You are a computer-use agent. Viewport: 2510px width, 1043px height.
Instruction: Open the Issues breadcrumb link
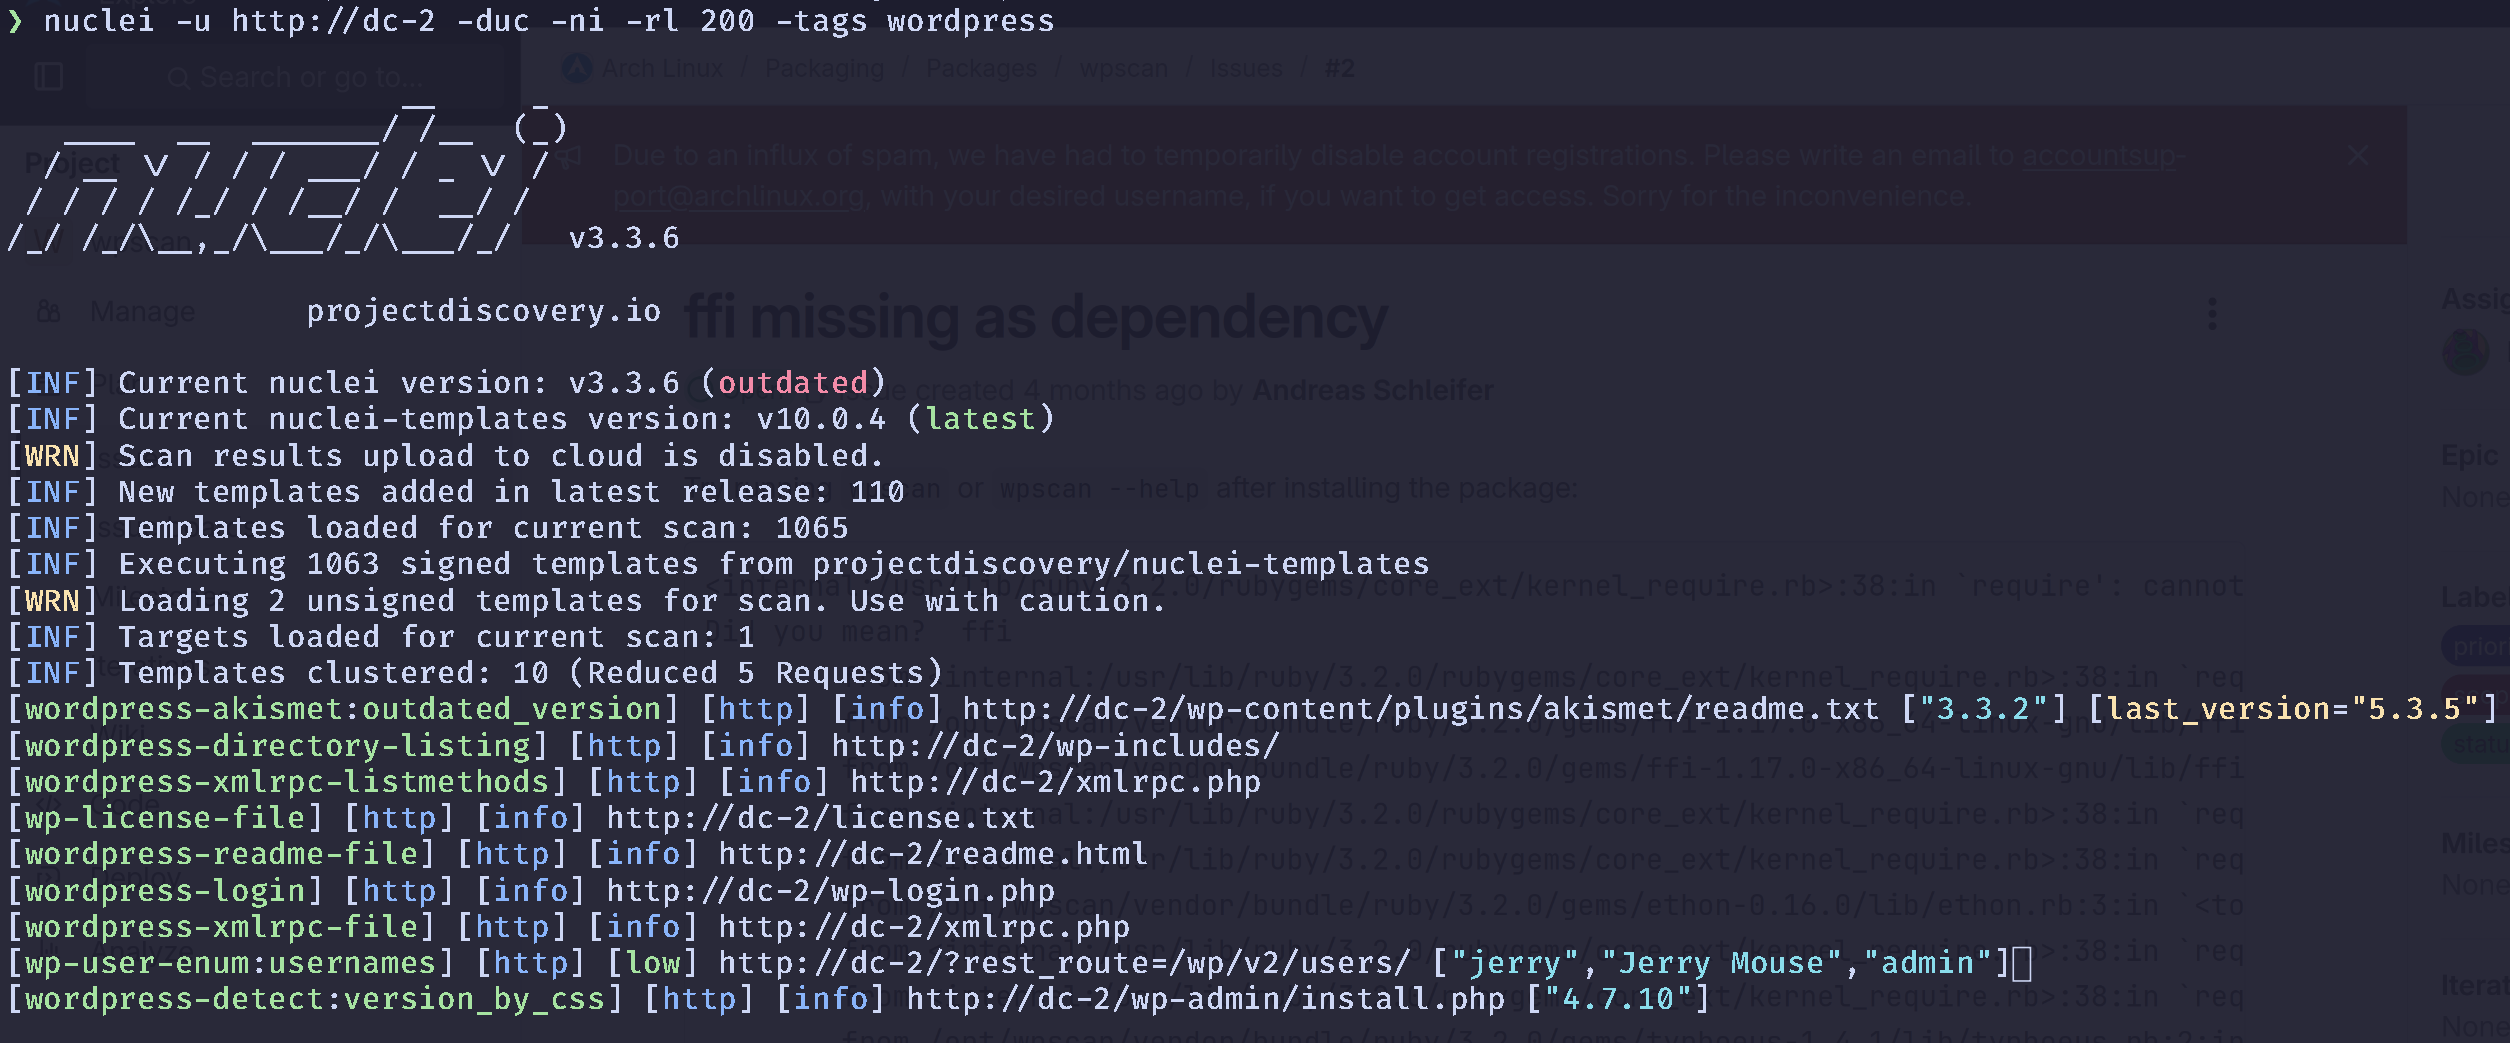pos(1246,68)
